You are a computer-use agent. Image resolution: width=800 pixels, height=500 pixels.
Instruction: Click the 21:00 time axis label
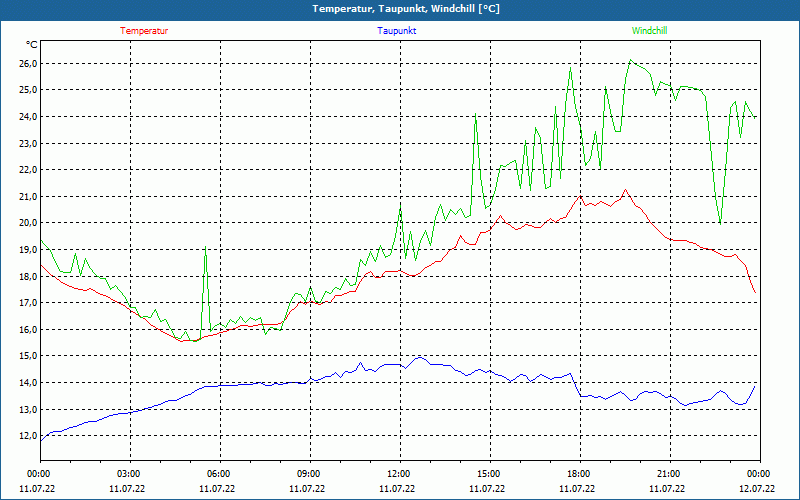pyautogui.click(x=668, y=474)
